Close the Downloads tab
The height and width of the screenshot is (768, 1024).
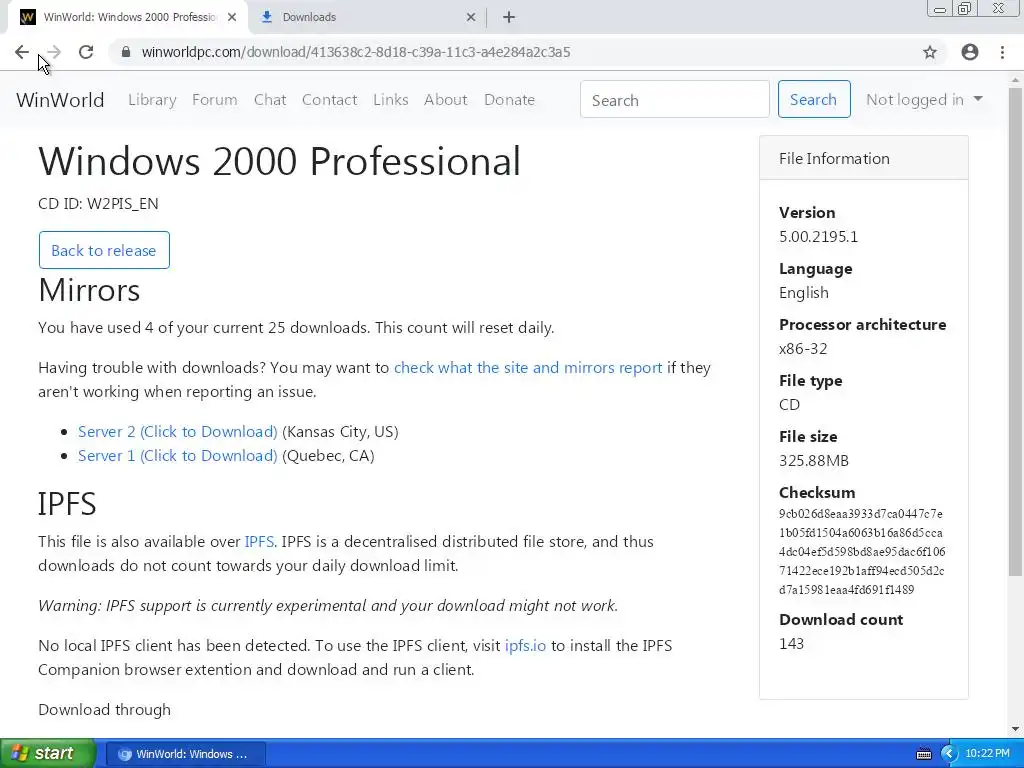[471, 18]
